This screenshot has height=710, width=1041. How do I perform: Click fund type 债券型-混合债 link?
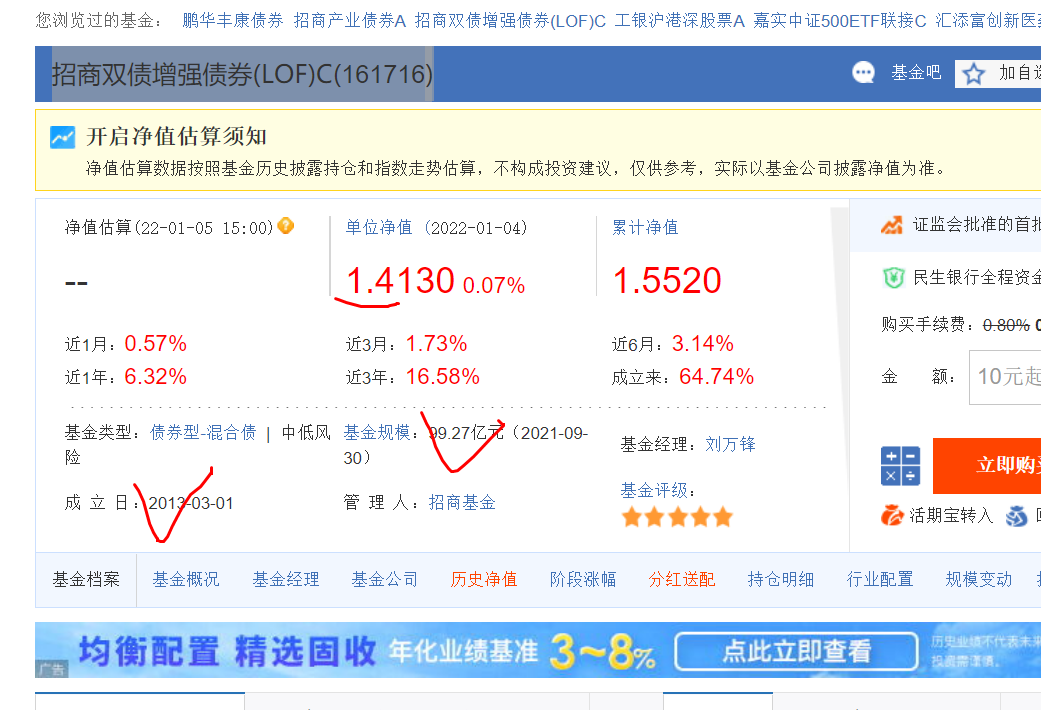tap(203, 433)
